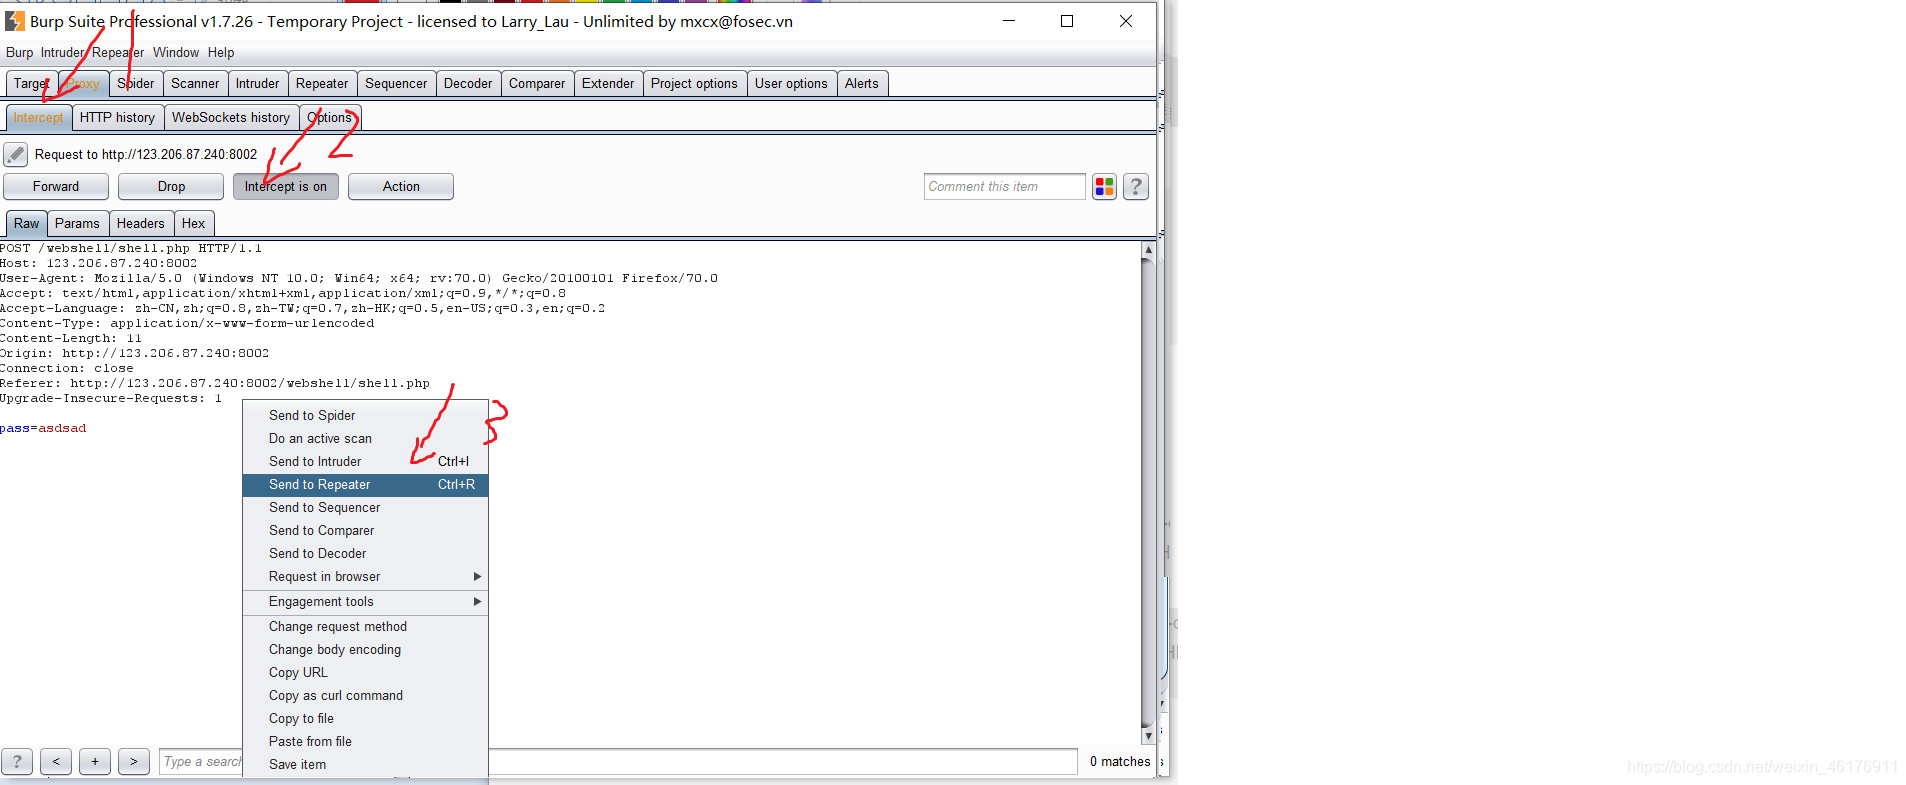Viewport: 1906px width, 785px height.
Task: Select Save item in context menu
Action: [365, 765]
